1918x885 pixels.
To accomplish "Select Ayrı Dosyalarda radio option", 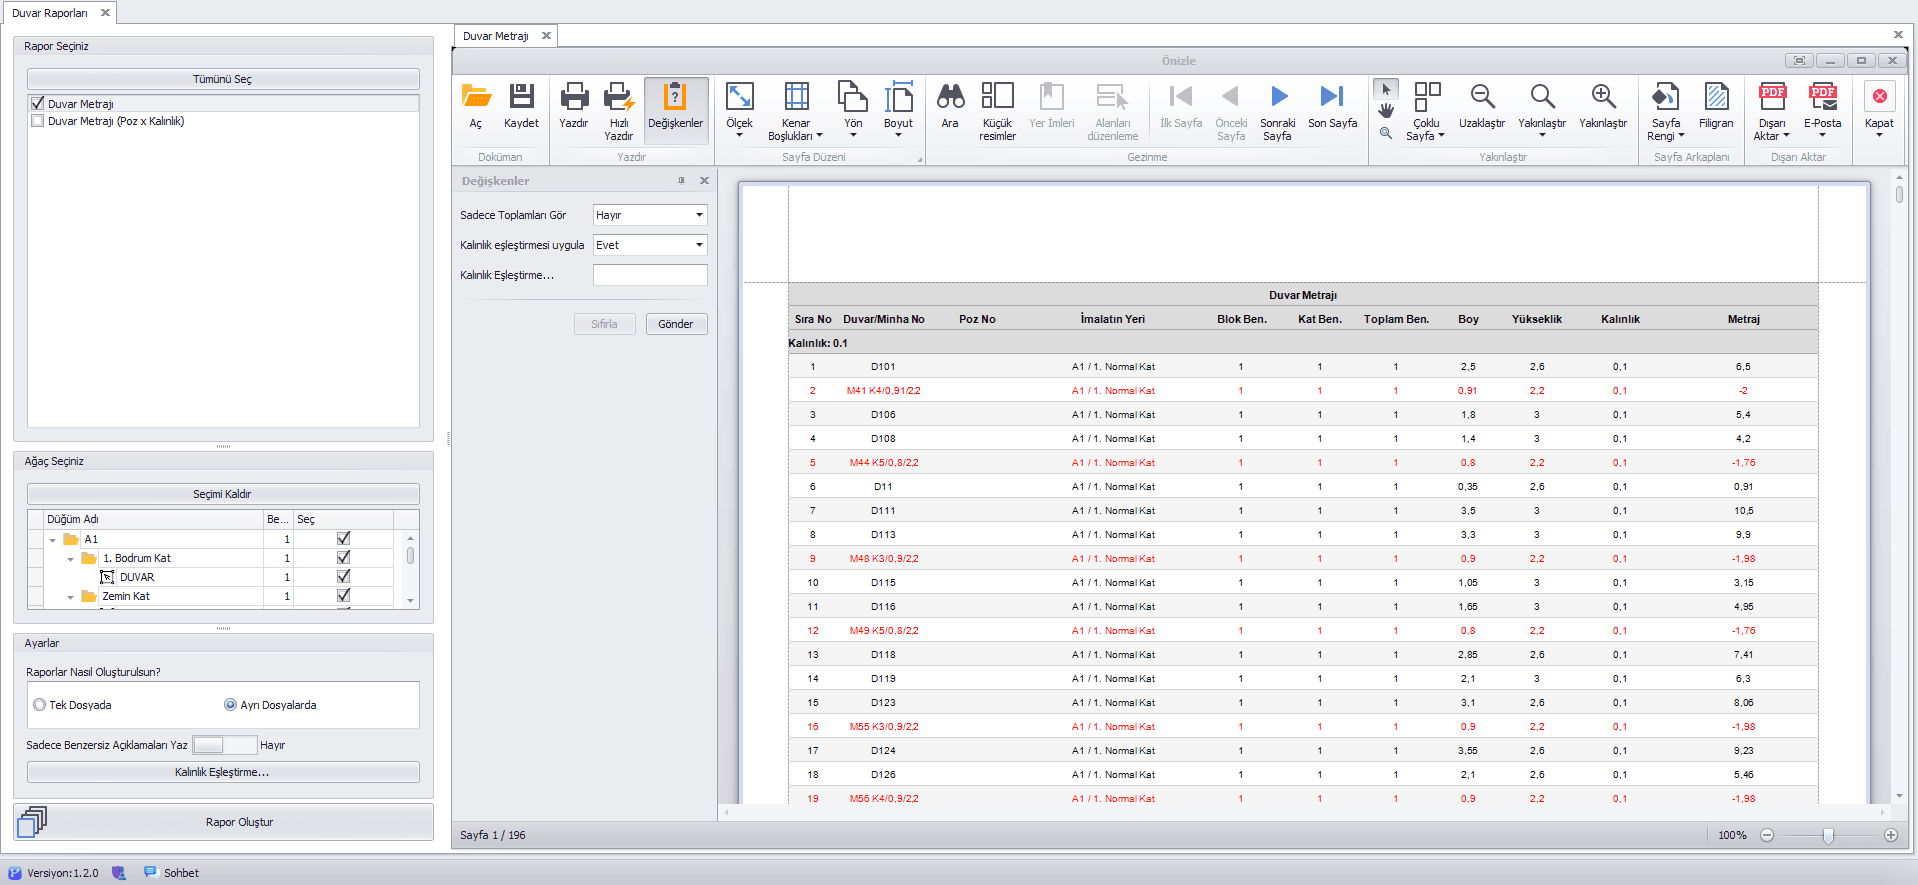I will [x=230, y=705].
